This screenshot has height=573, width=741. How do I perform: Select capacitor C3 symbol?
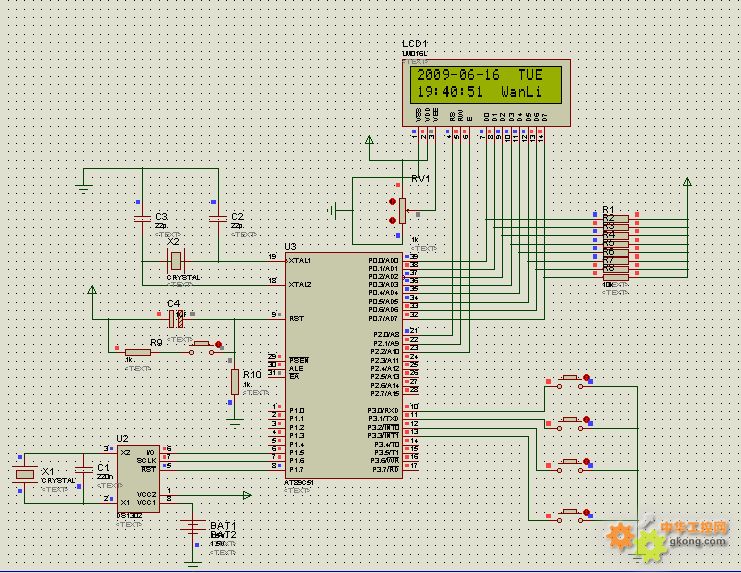[142, 218]
